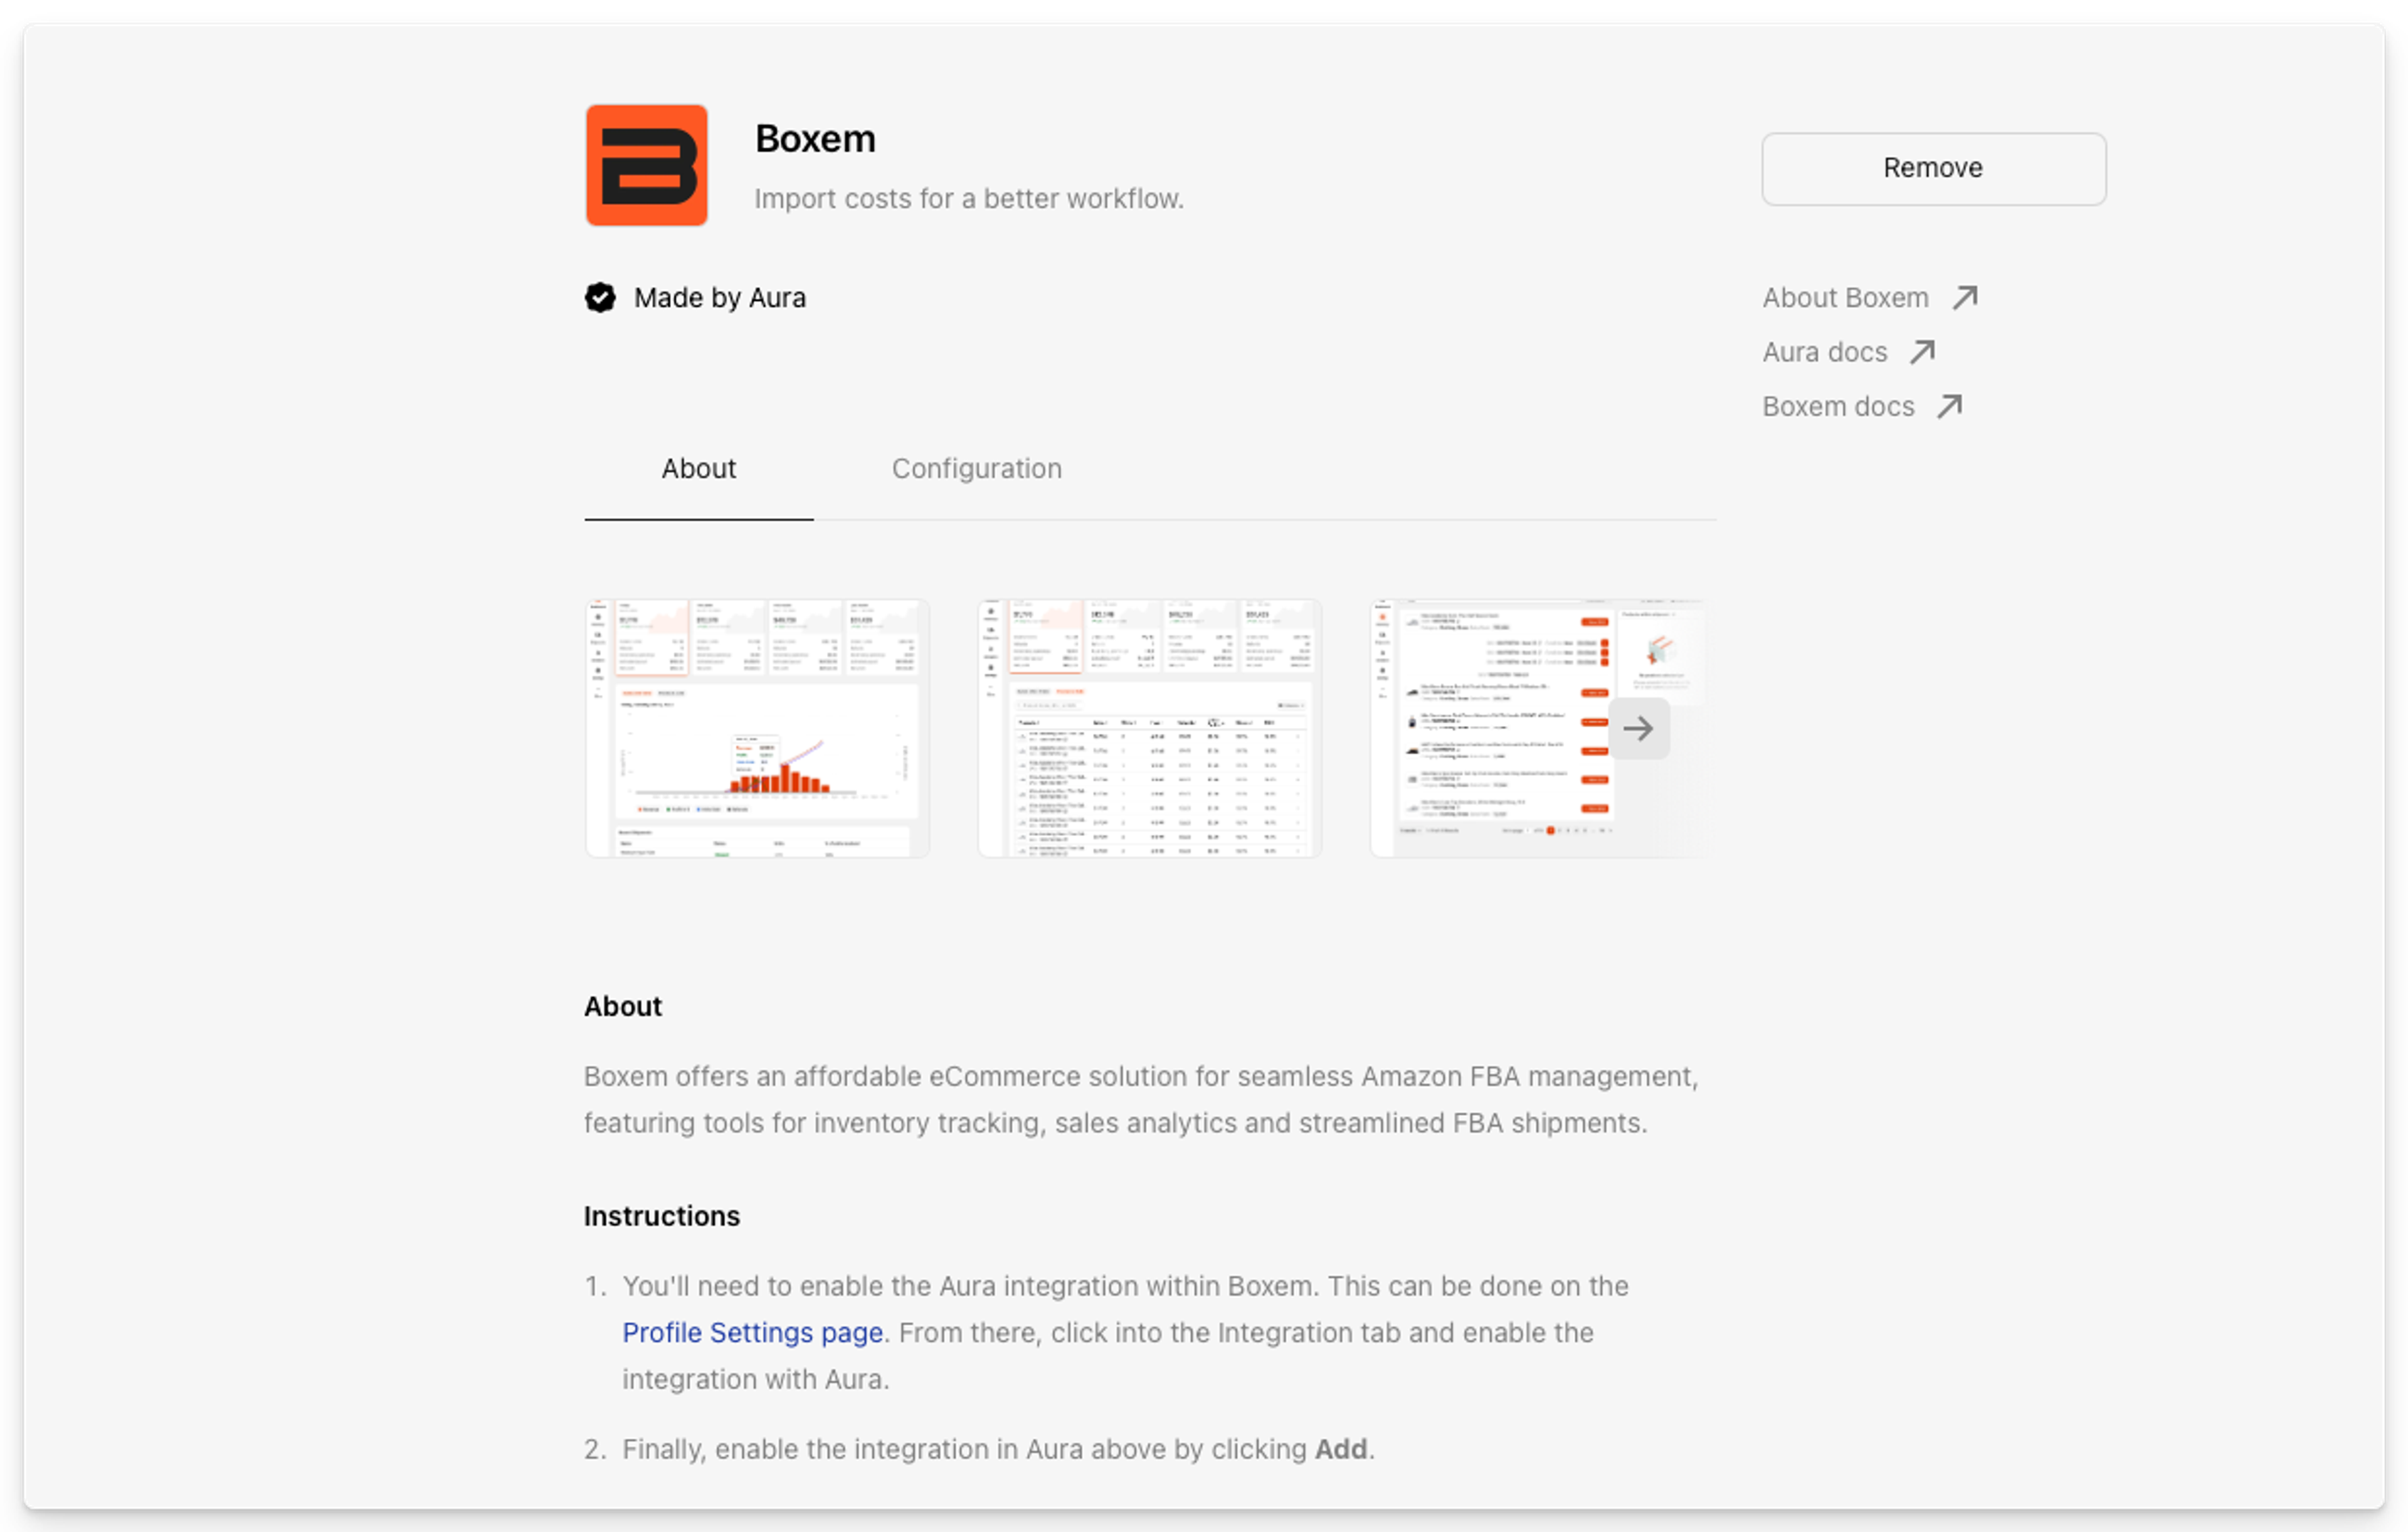Click the external arrow icon next to Aura docs
The width and height of the screenshot is (2408, 1532).
[1922, 352]
